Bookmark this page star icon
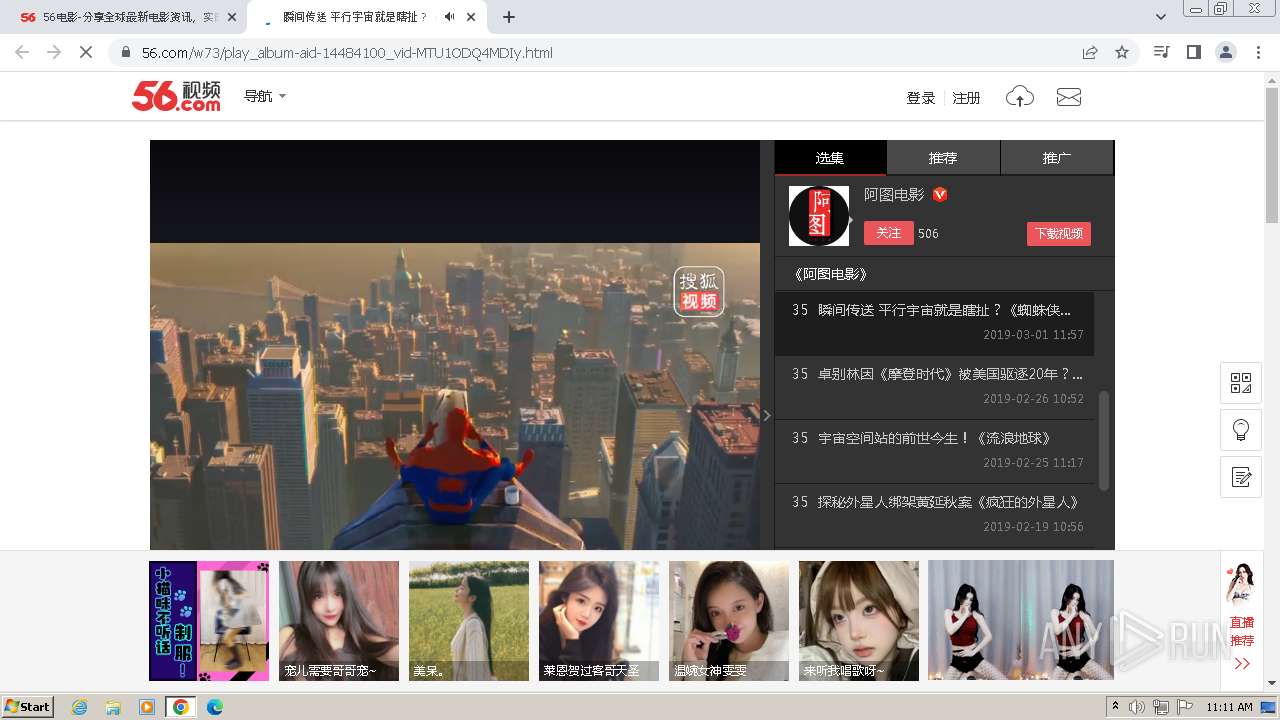 coord(1122,52)
